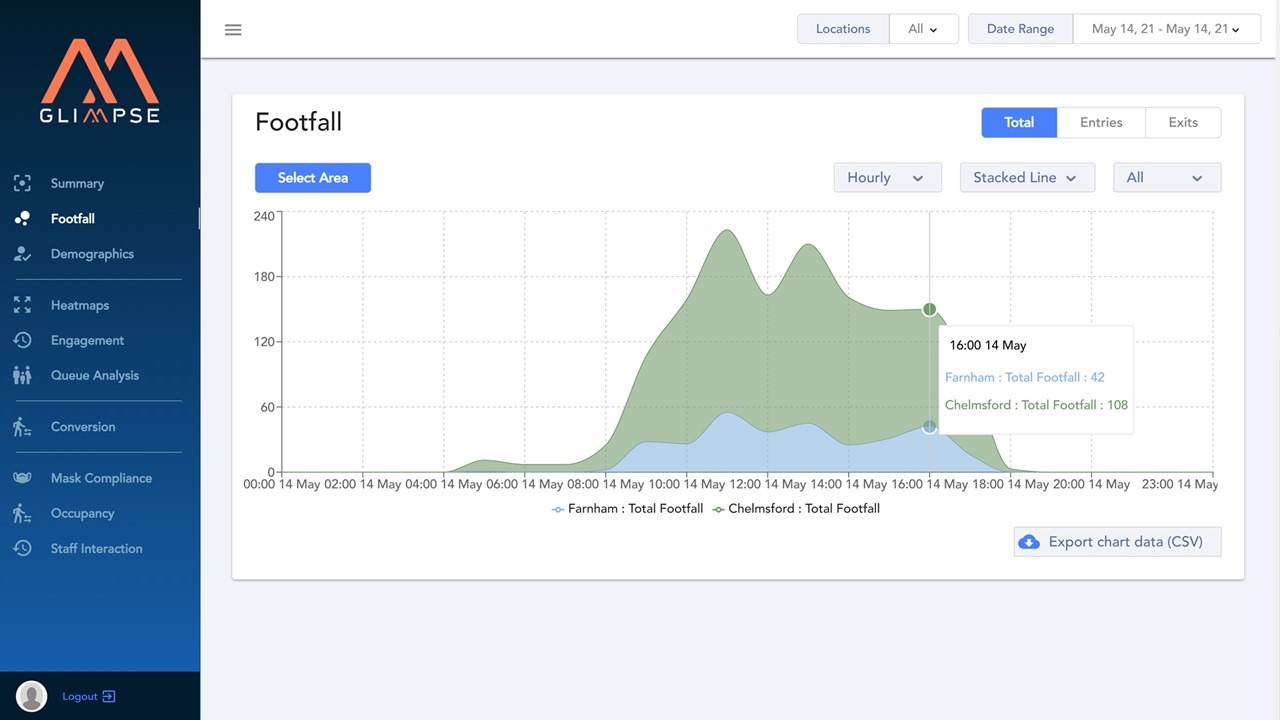Click the Select Area button
Screen dimensions: 1280x720
pyautogui.click(x=312, y=177)
